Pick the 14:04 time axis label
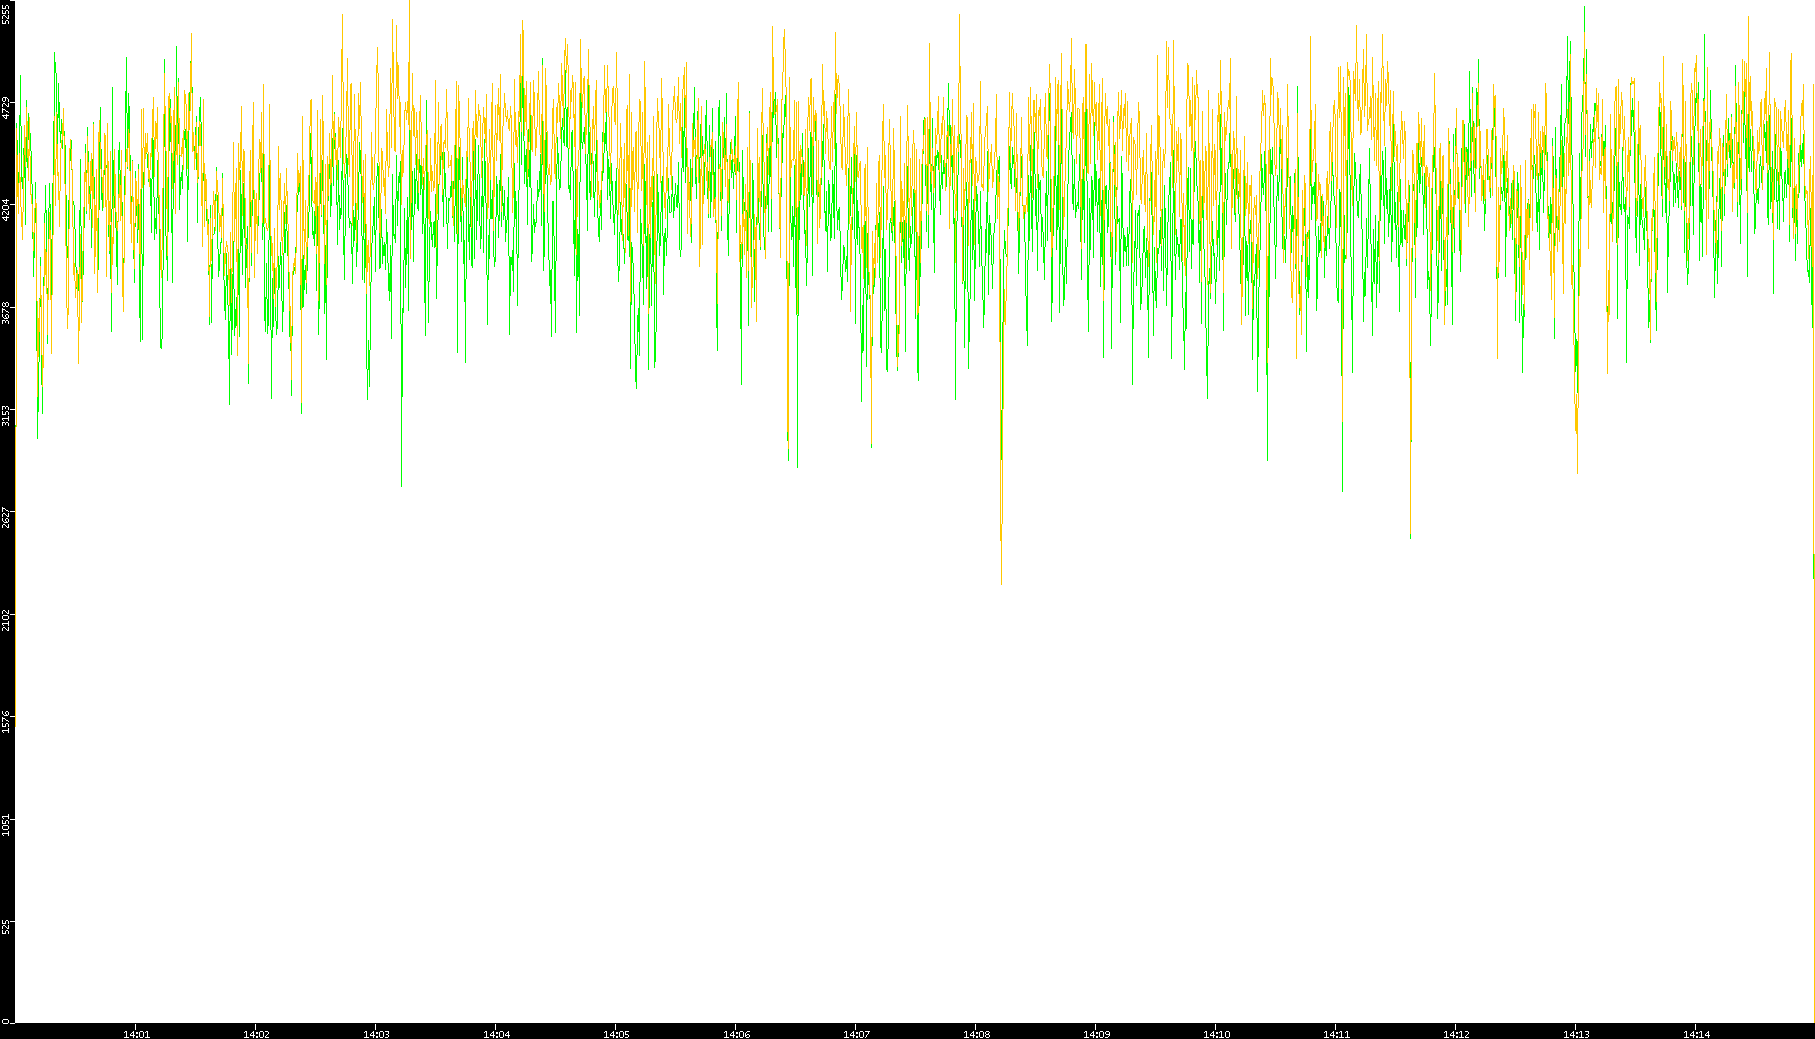The height and width of the screenshot is (1039, 1815). 496,1034
